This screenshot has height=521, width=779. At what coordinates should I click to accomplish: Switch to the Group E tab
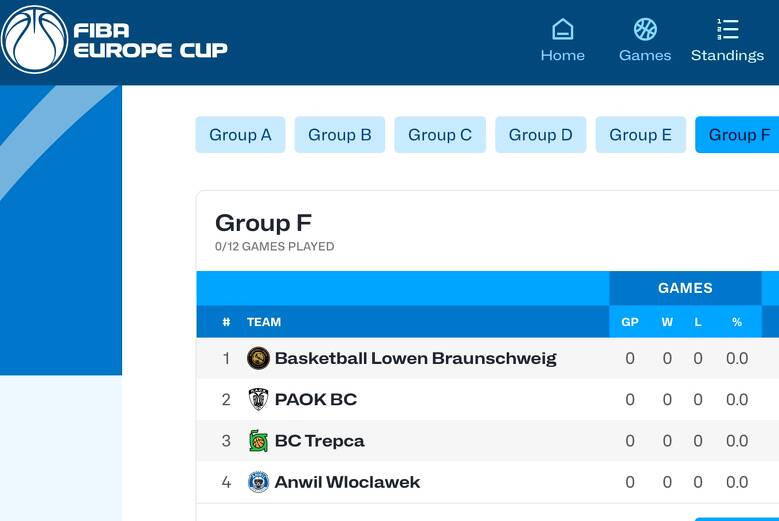(641, 135)
